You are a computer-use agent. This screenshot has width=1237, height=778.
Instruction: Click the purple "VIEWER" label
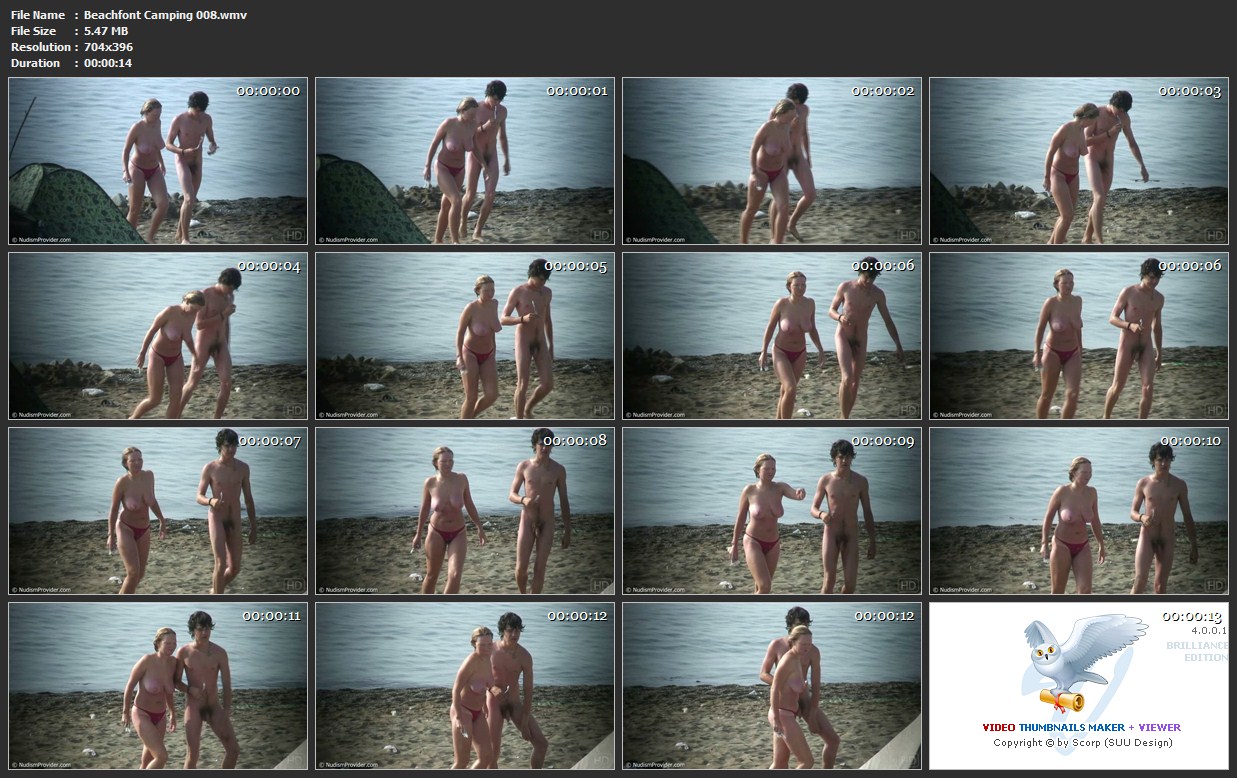[x=1159, y=727]
